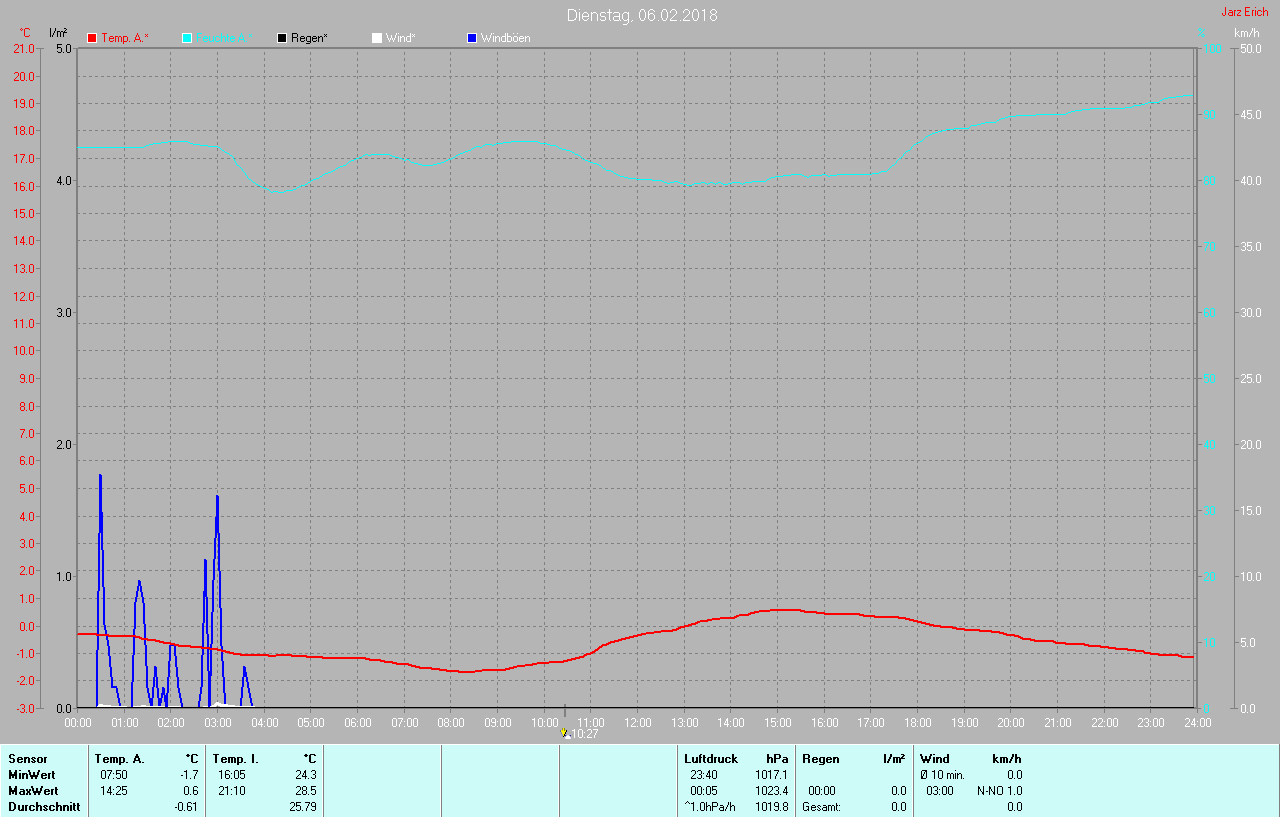Click the black Regen legend swatch
Viewport: 1280px width, 817px height.
[x=282, y=38]
